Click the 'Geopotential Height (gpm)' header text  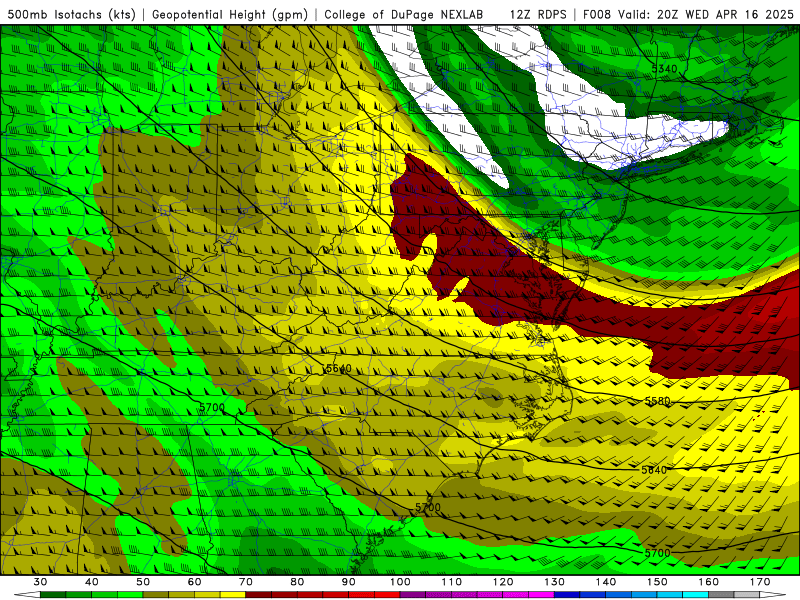click(230, 14)
